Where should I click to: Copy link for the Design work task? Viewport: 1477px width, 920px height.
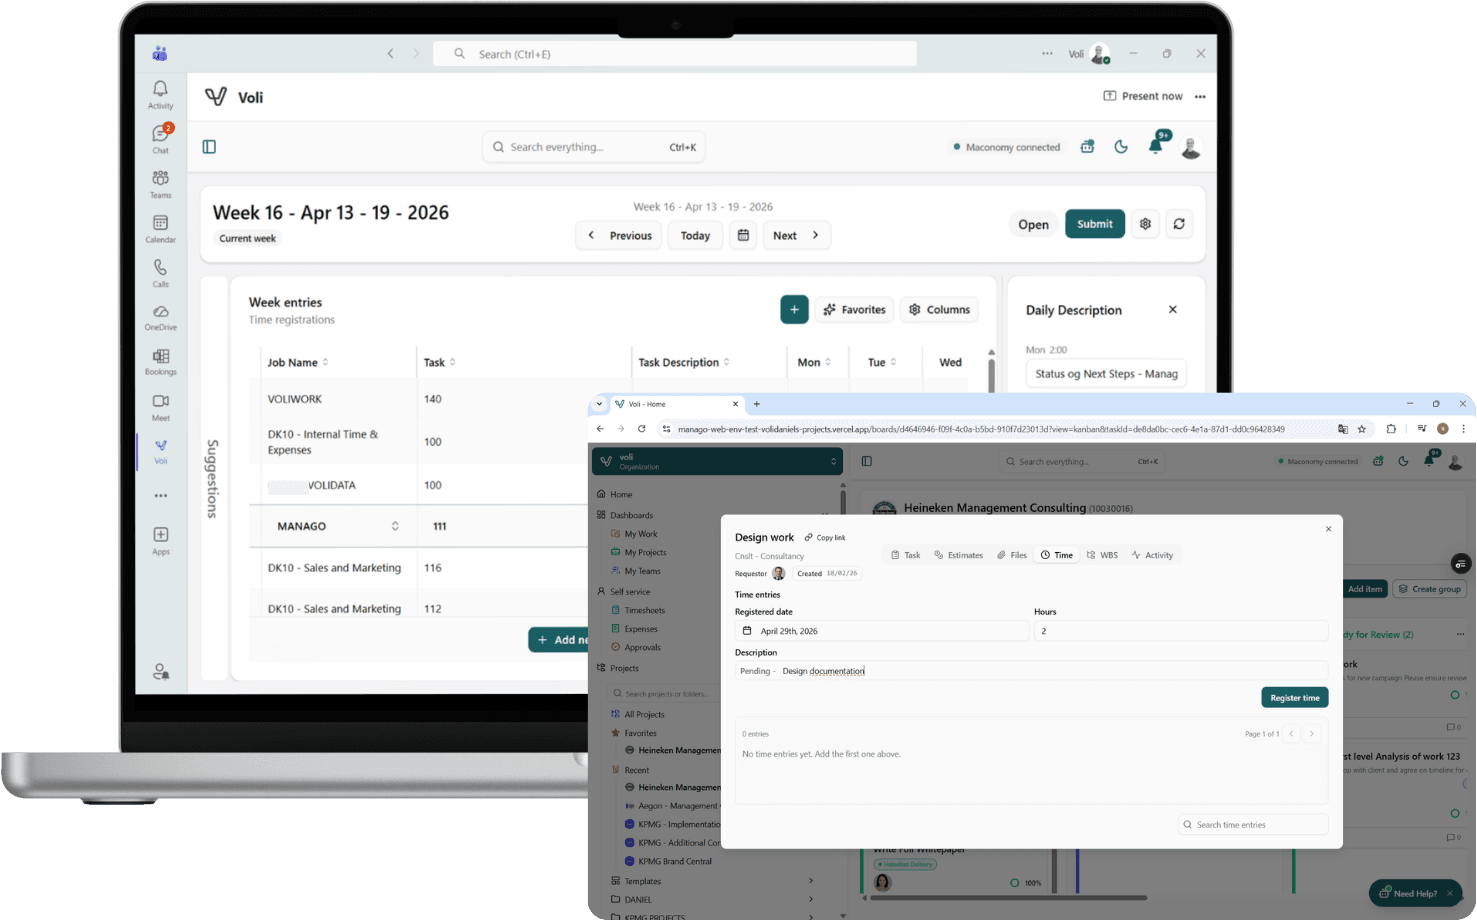click(825, 538)
